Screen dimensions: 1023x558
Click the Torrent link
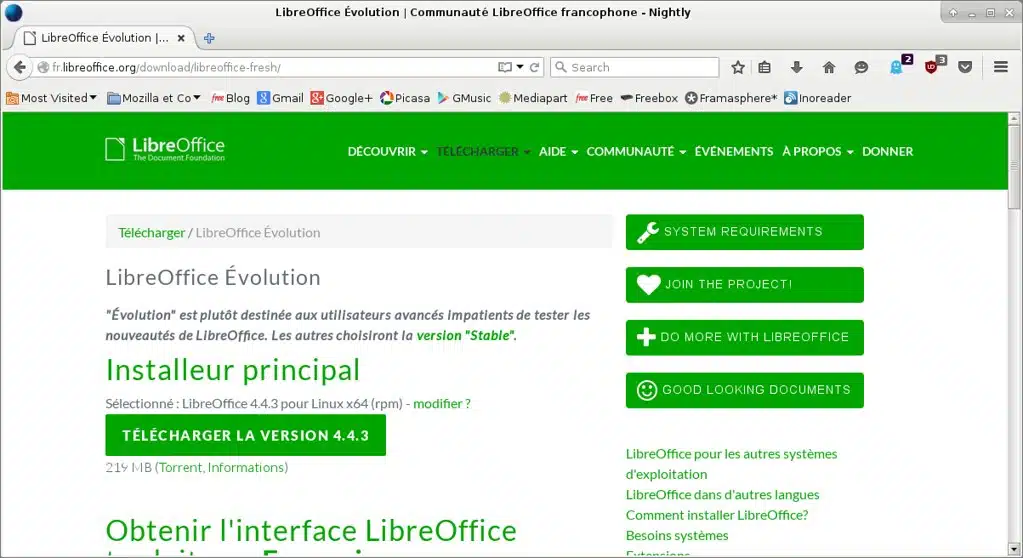(180, 467)
